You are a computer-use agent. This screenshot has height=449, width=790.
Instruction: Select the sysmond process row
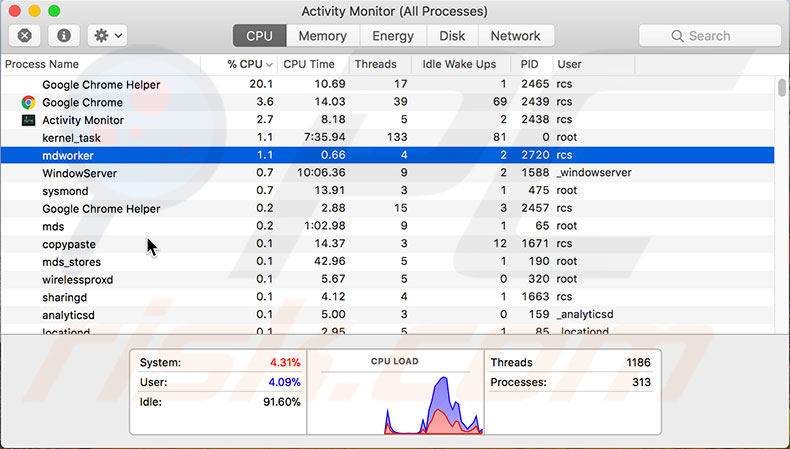coord(387,190)
